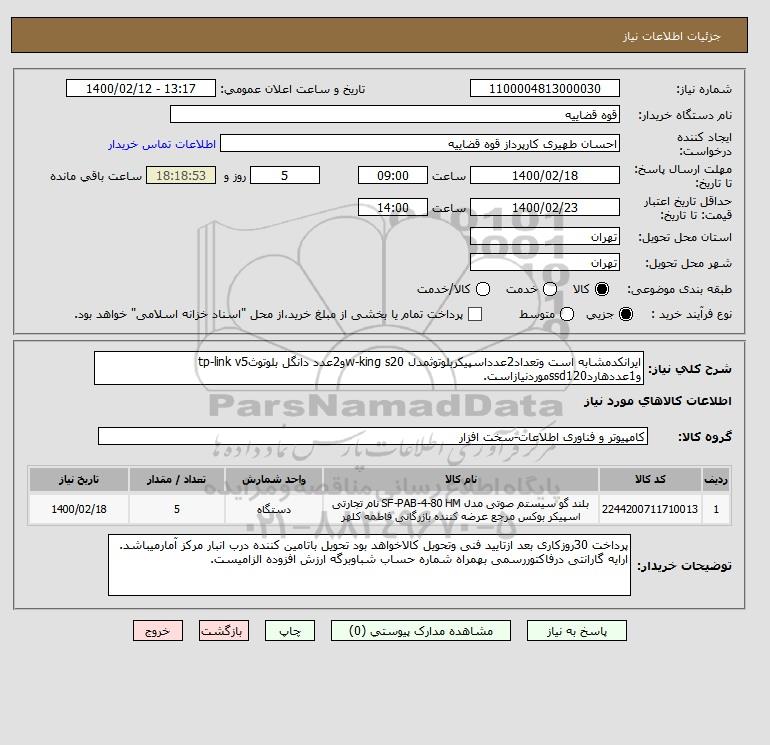This screenshot has height=745, width=770.
Task: Click the quantity cell showing 5
Action: coord(177,509)
